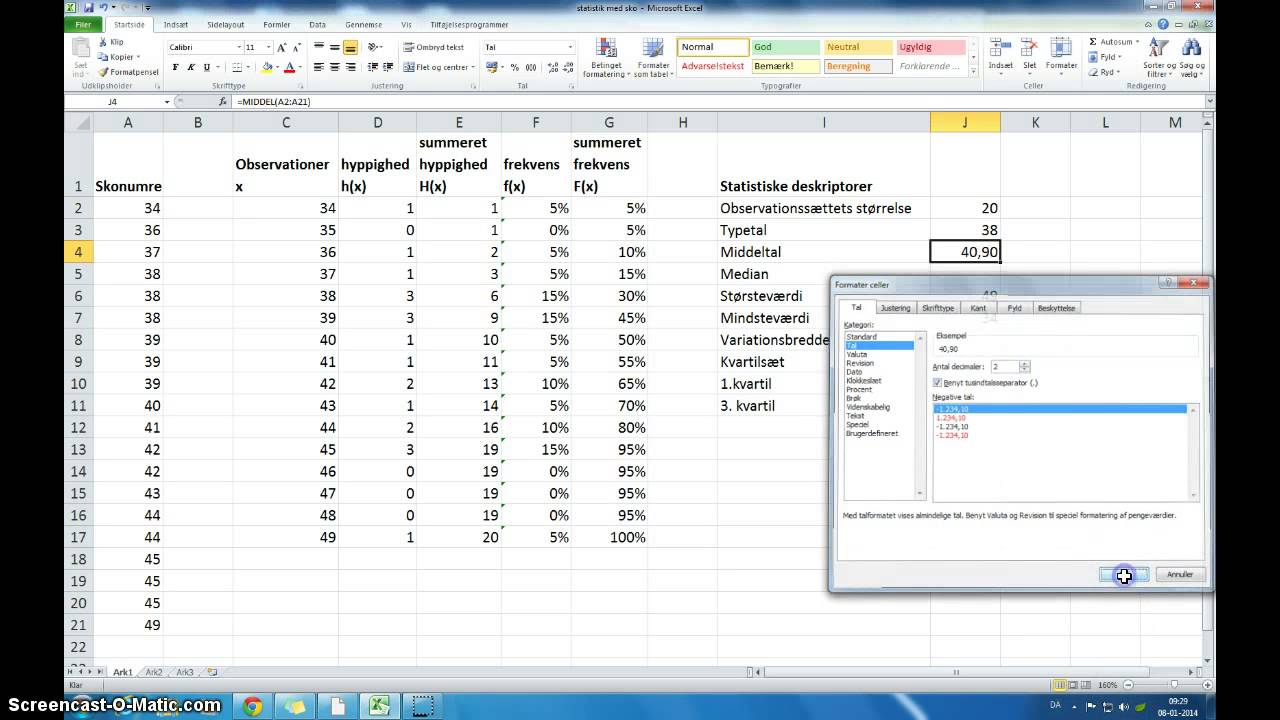Switch to the Indsæt ribbon tab
Image resolution: width=1280 pixels, height=720 pixels.
coord(175,24)
